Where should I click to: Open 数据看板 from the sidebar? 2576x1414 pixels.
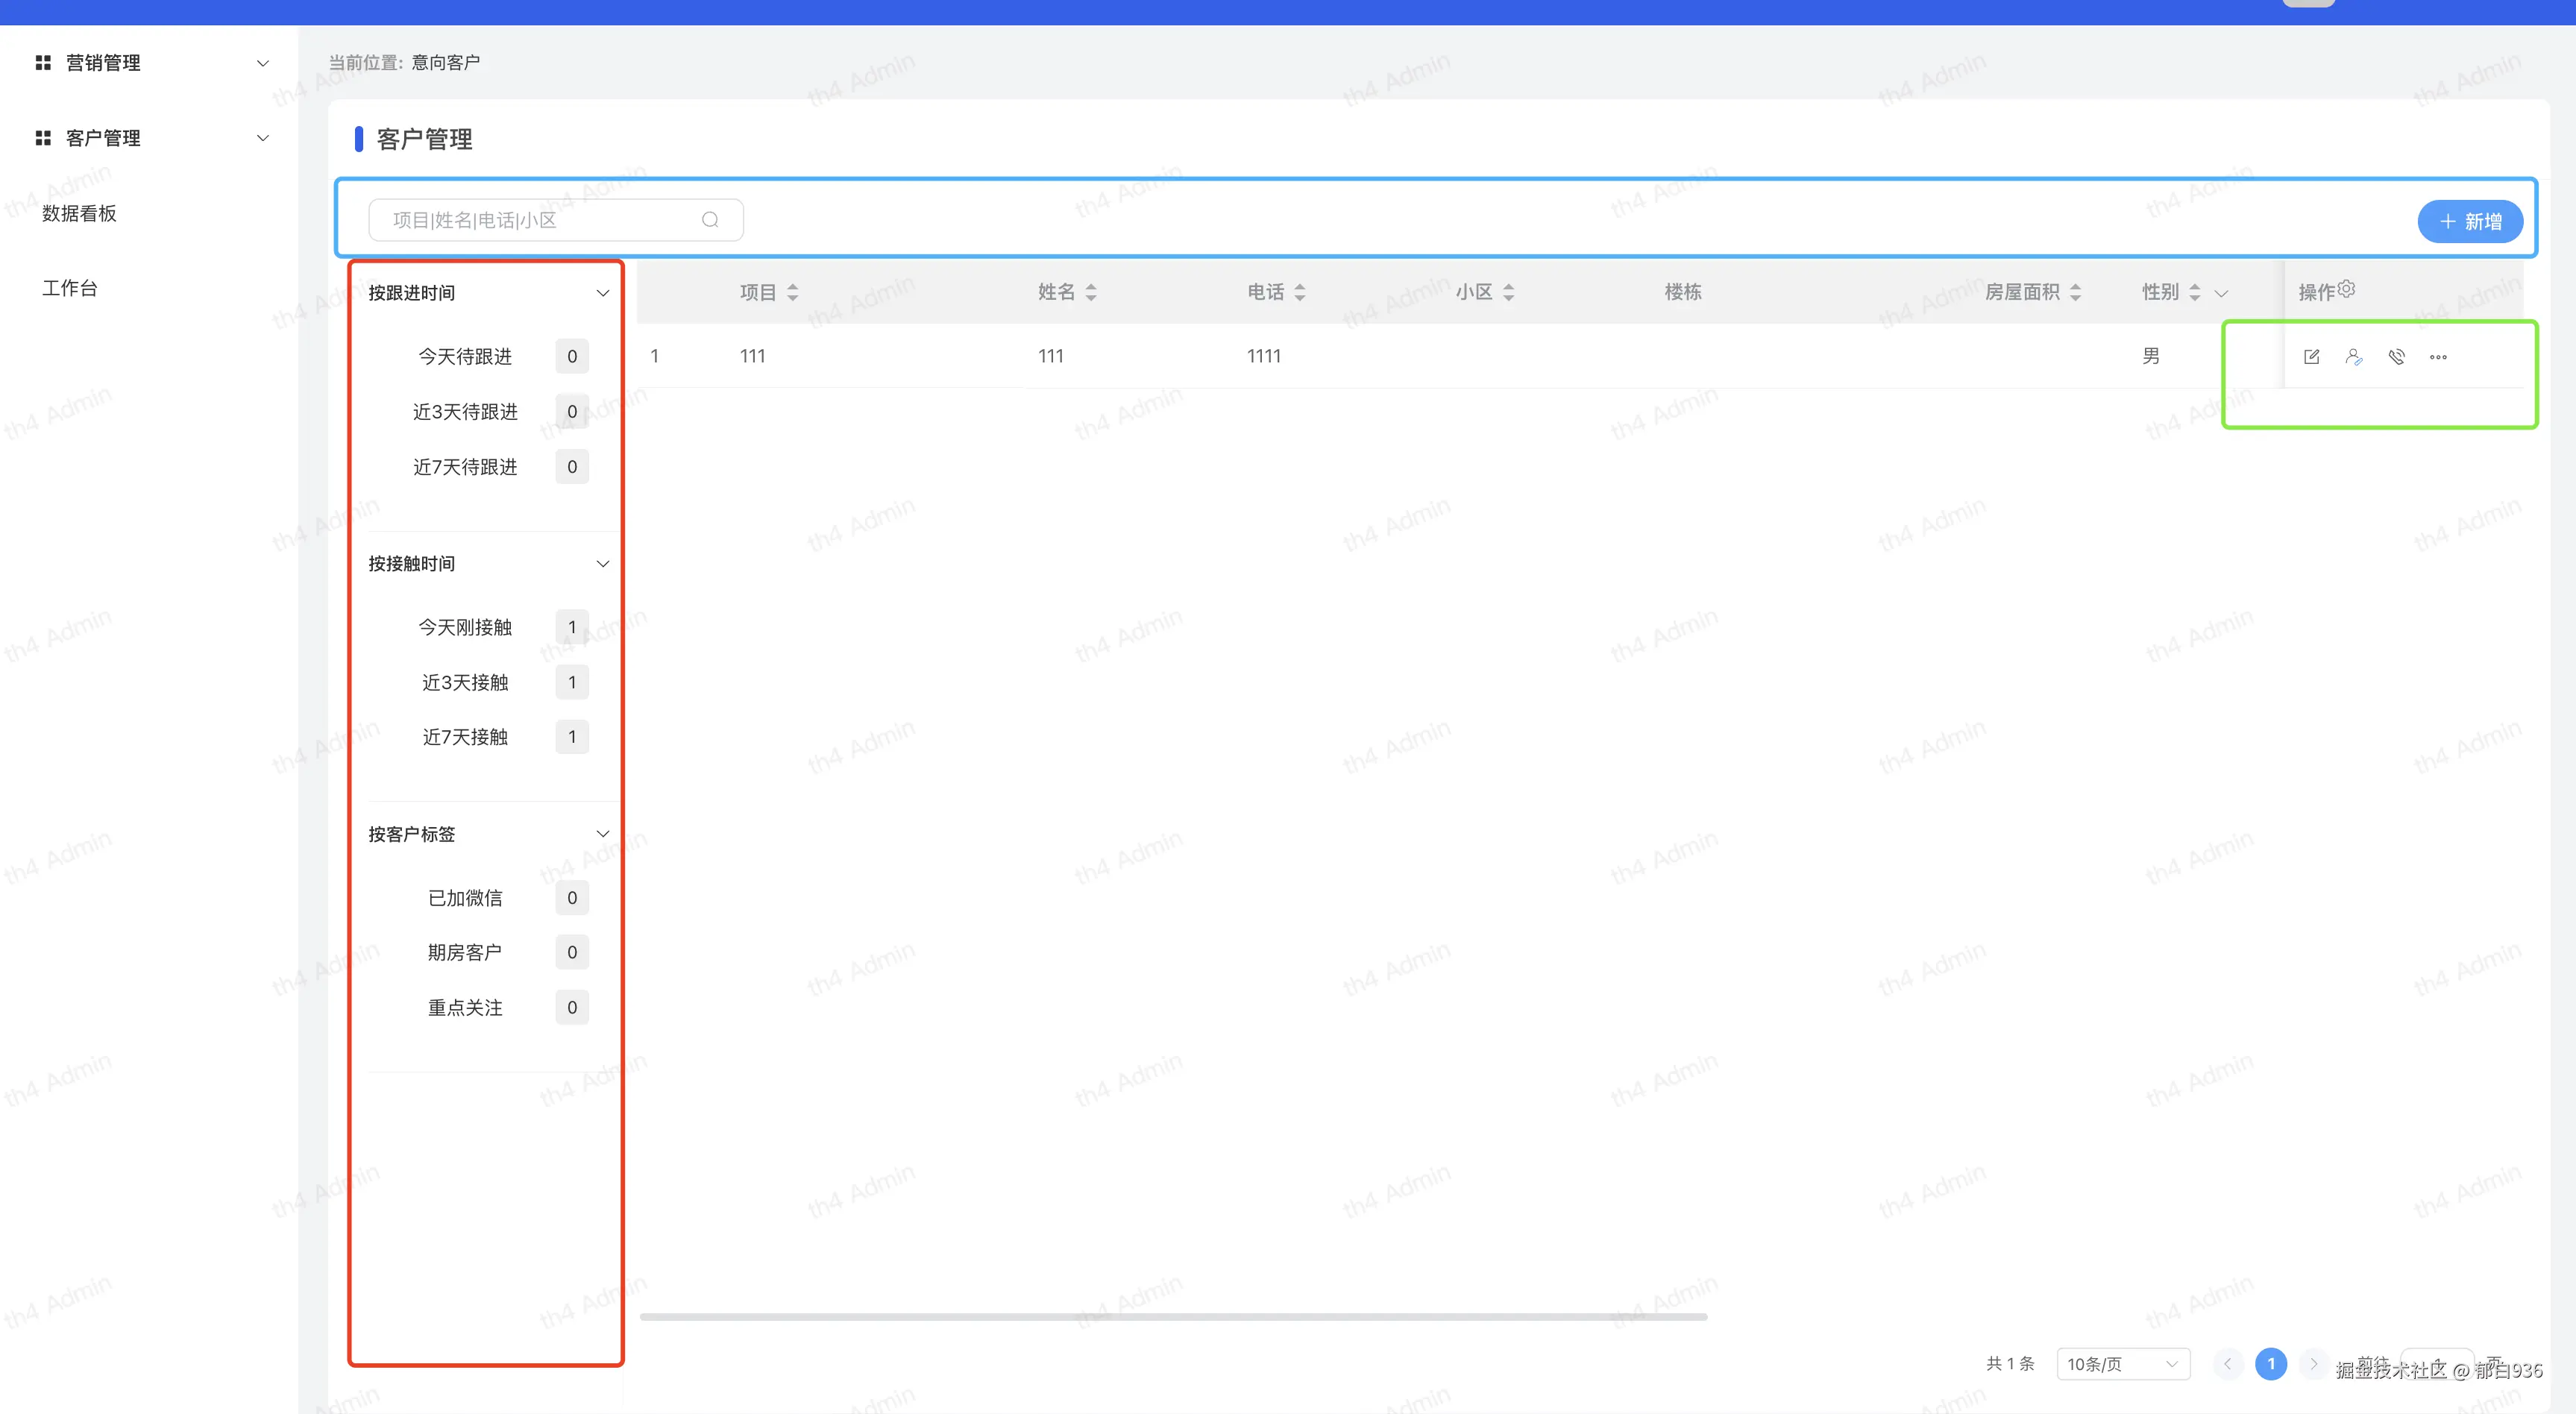(x=79, y=213)
